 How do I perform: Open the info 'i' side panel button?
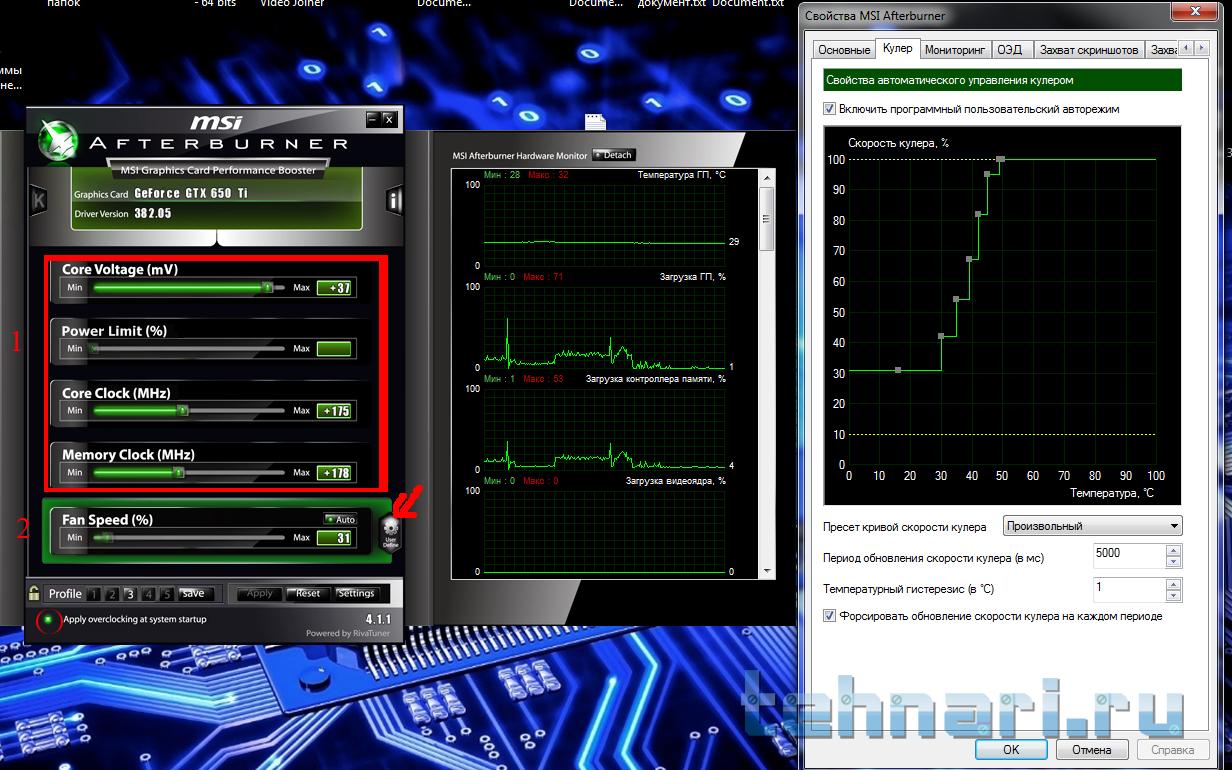pos(394,200)
